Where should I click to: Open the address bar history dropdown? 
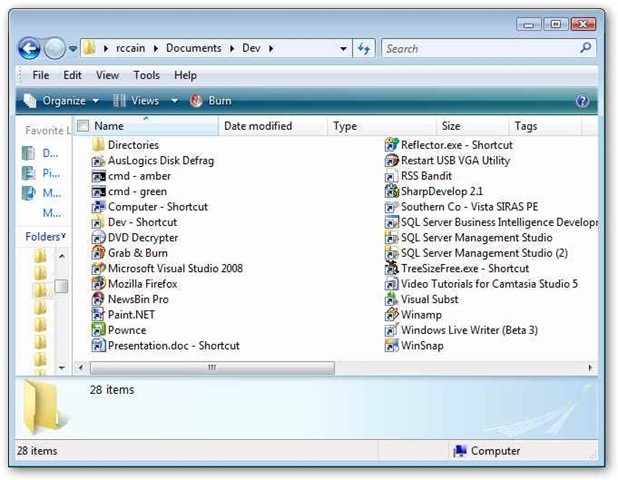(344, 48)
